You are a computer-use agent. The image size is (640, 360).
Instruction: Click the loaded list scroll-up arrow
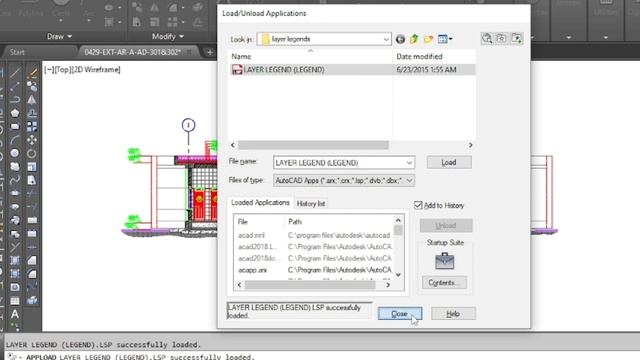pyautogui.click(x=398, y=220)
